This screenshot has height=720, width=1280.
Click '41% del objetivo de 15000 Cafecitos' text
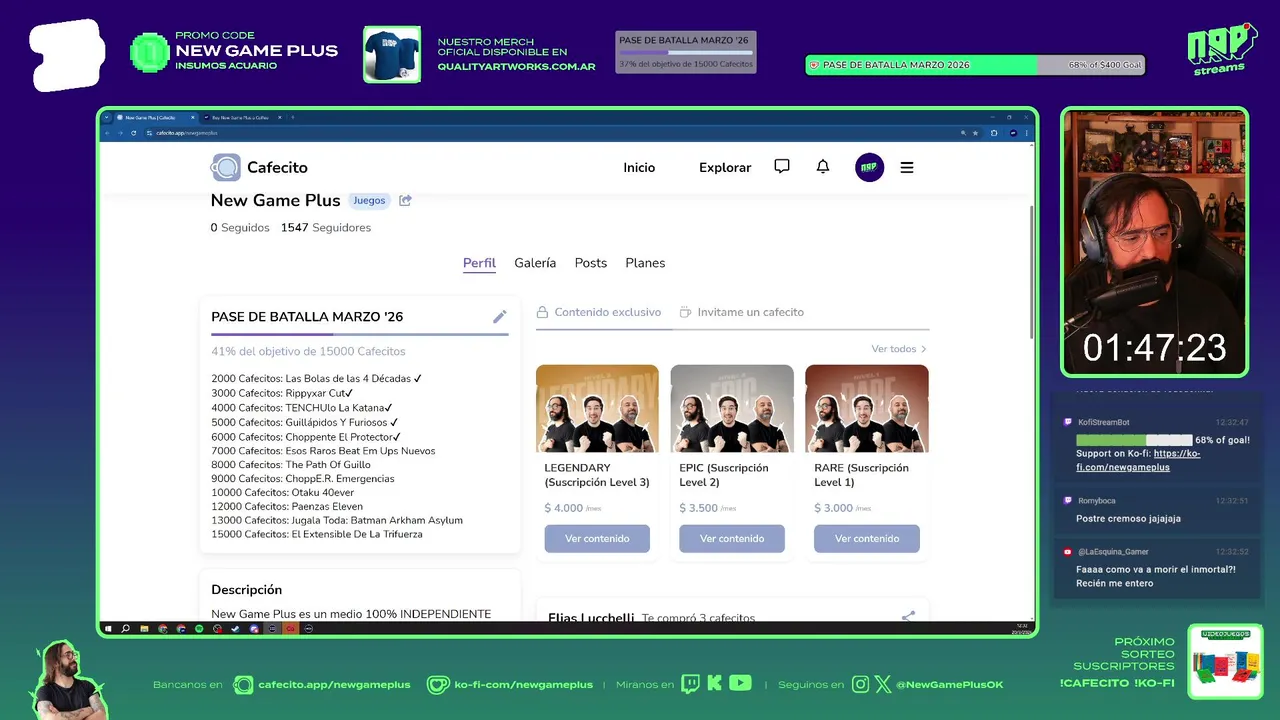tap(308, 352)
